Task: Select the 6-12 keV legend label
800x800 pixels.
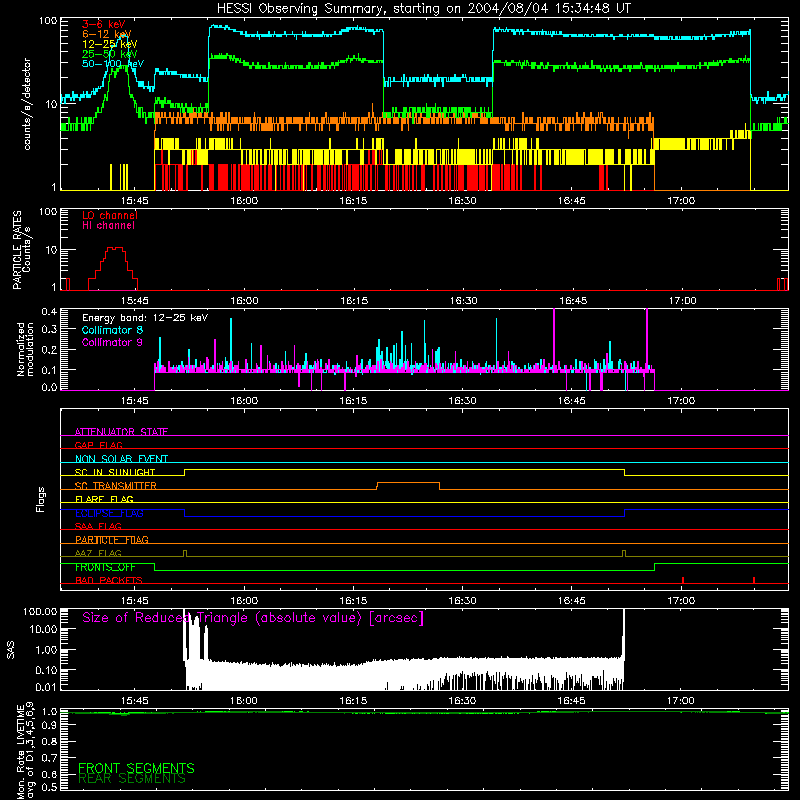Action: (107, 34)
